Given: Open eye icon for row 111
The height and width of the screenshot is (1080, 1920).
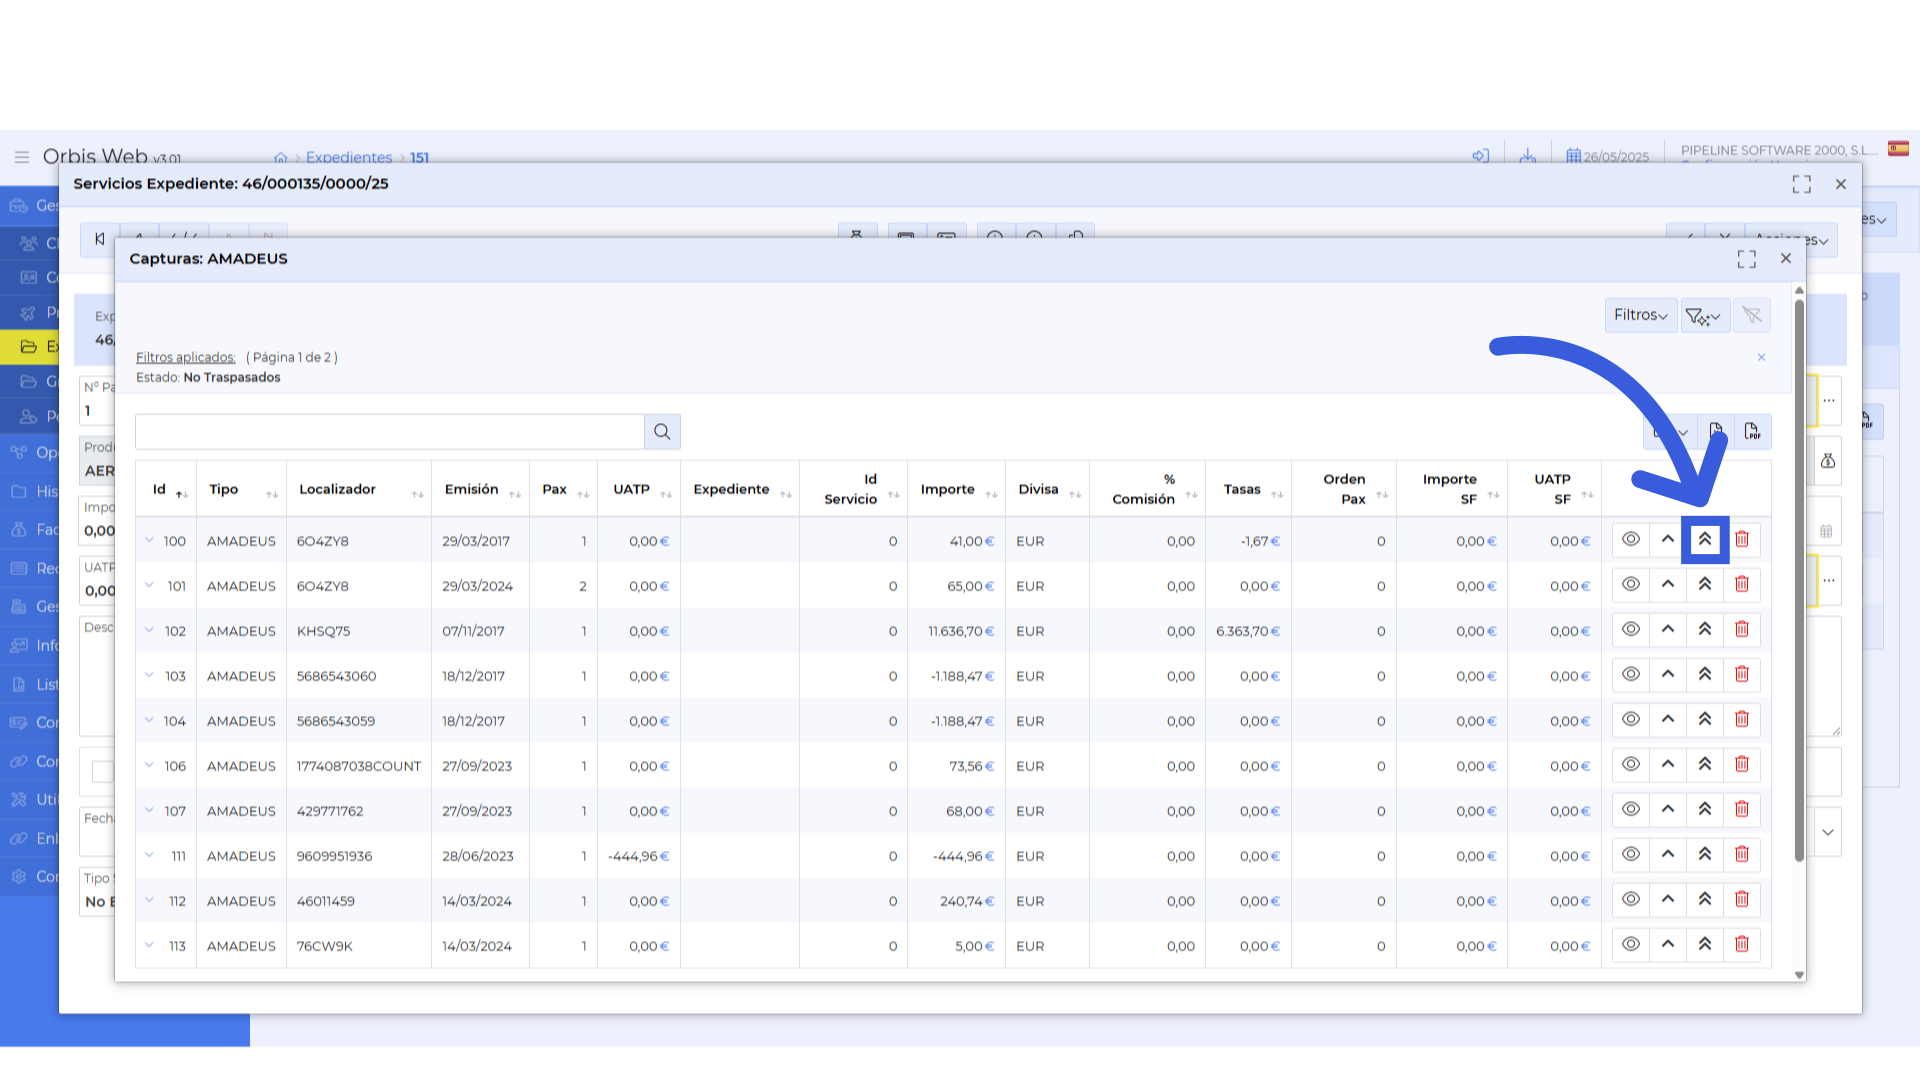Looking at the screenshot, I should click(x=1630, y=855).
